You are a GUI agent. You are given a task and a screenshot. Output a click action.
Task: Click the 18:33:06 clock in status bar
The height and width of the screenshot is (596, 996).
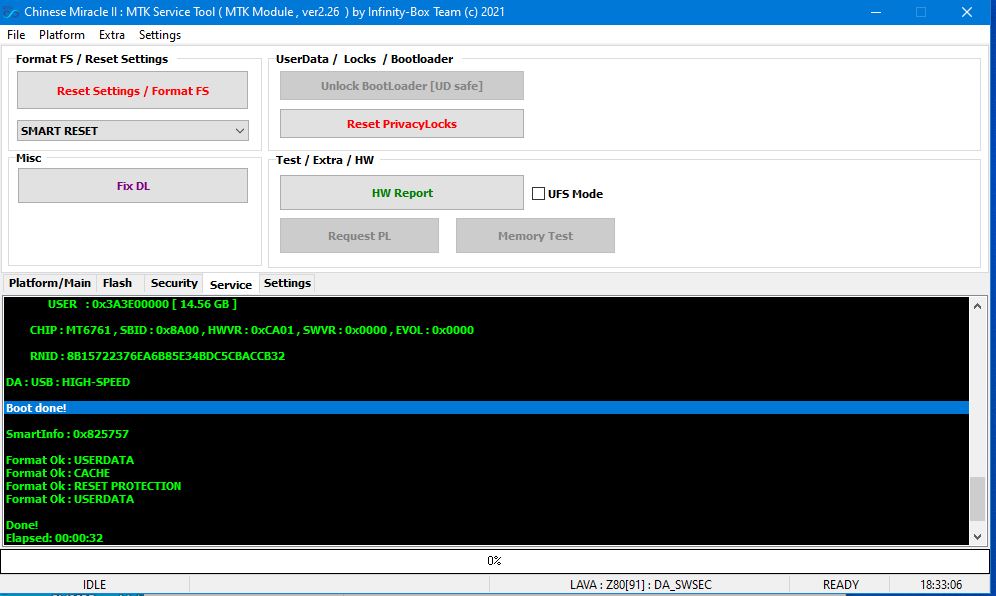(x=941, y=585)
